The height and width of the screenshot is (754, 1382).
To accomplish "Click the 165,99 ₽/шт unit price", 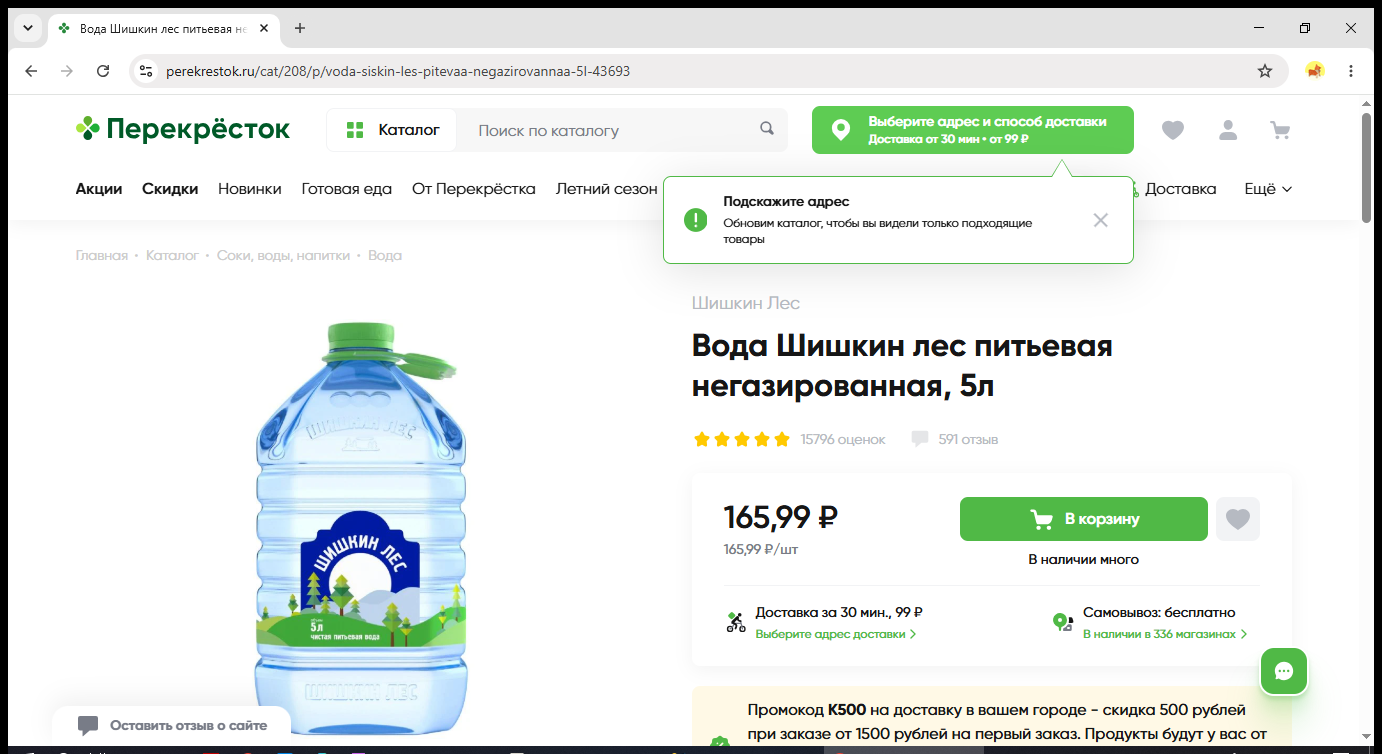I will (x=761, y=549).
